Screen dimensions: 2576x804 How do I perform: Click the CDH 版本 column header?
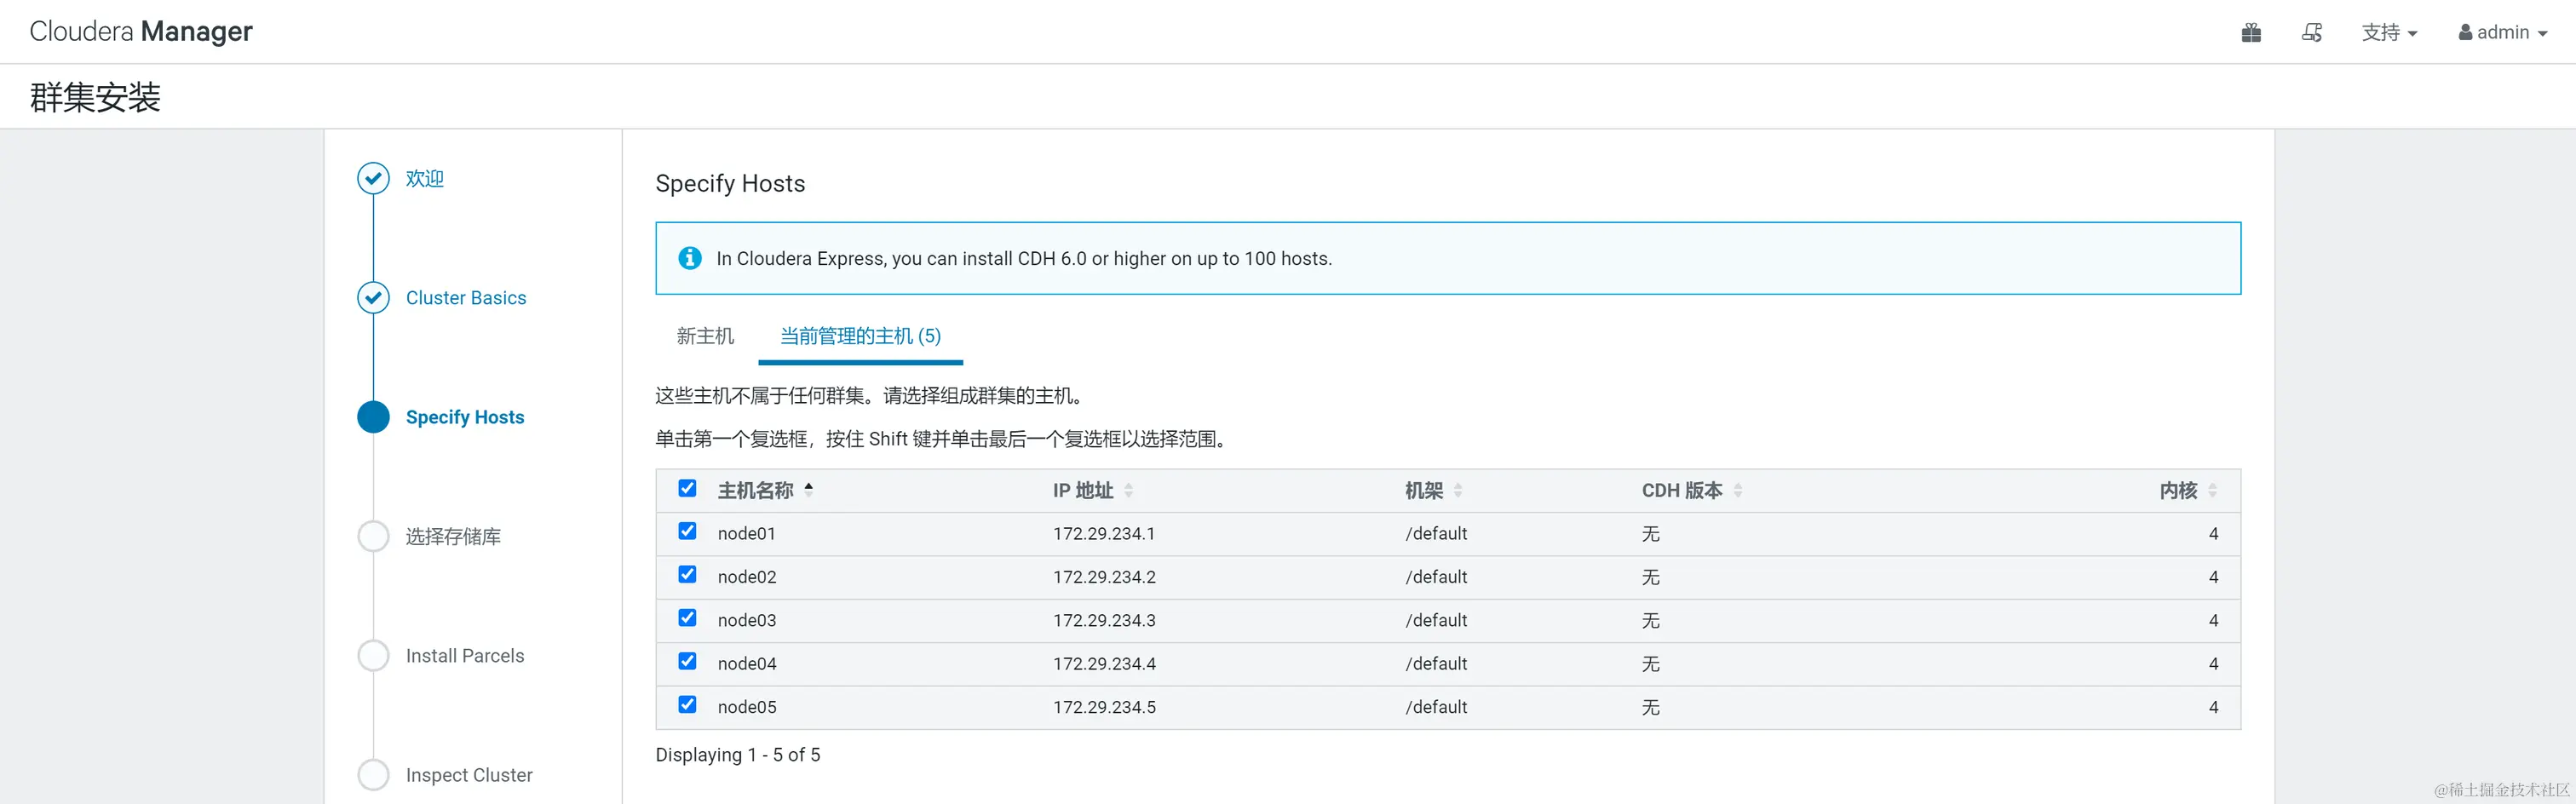coord(1682,490)
